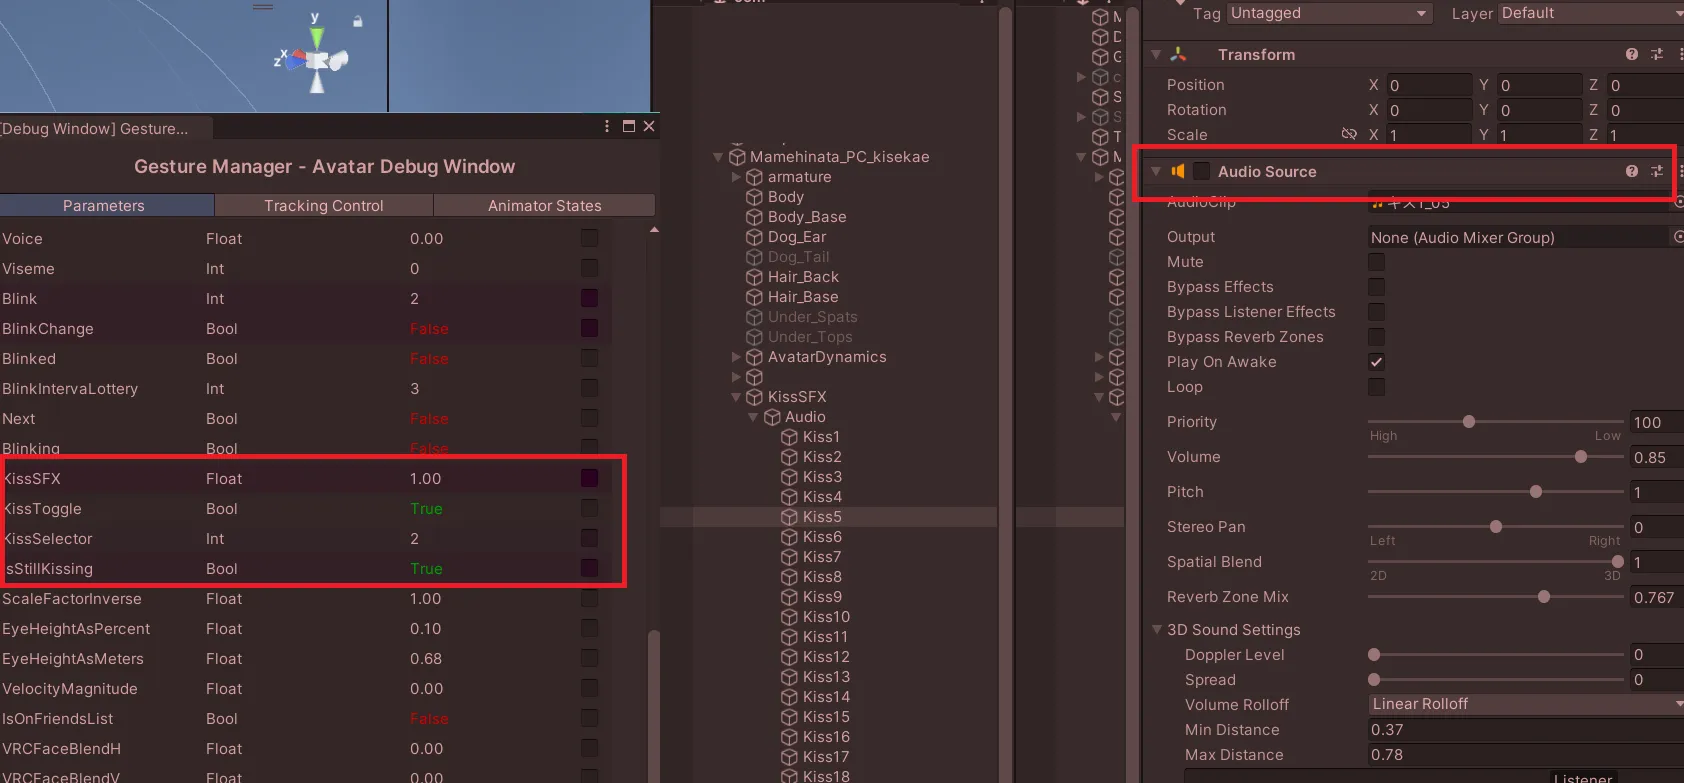Click the cube icon beside Hair_Back
Screen dimensions: 1684x783
coord(755,277)
